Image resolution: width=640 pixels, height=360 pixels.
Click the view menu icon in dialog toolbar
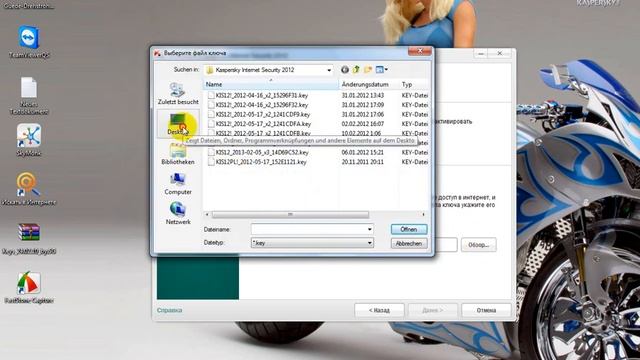(x=380, y=70)
